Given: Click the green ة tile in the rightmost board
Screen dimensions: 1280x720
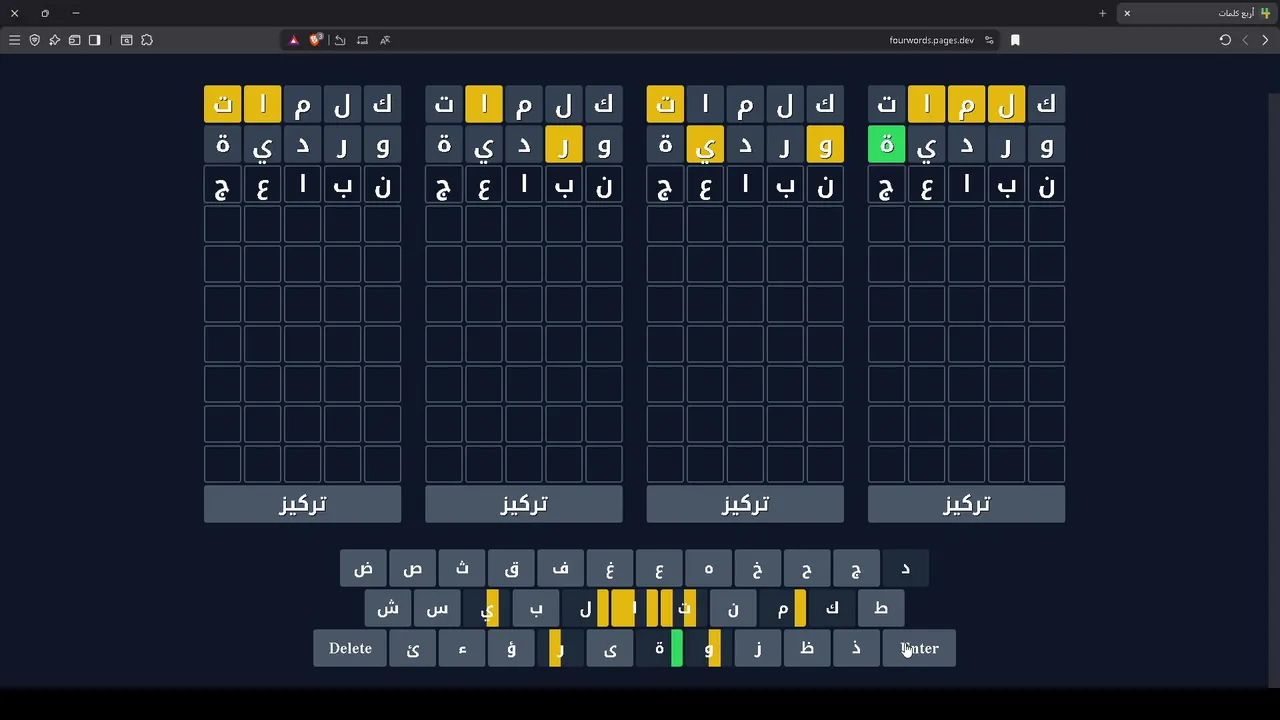Looking at the screenshot, I should [887, 145].
